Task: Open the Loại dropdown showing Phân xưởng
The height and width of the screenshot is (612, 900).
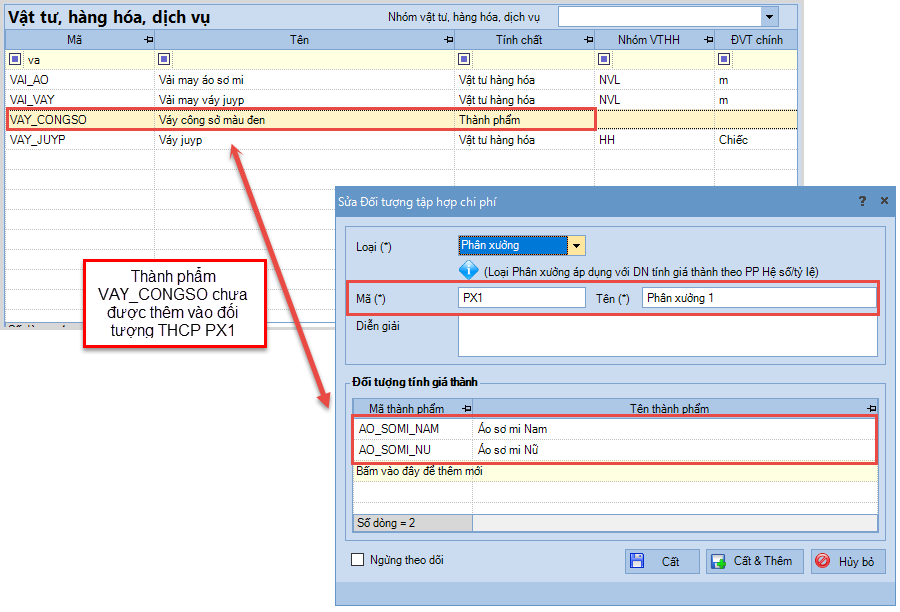Action: point(576,245)
